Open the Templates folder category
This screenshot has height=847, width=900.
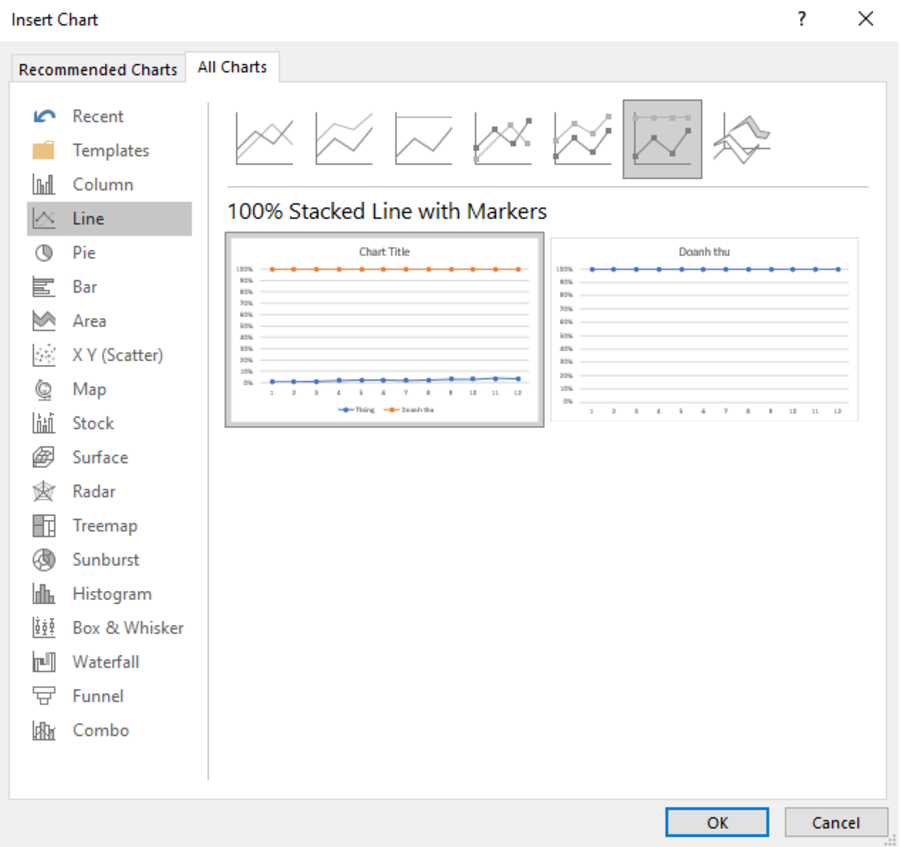tap(110, 150)
